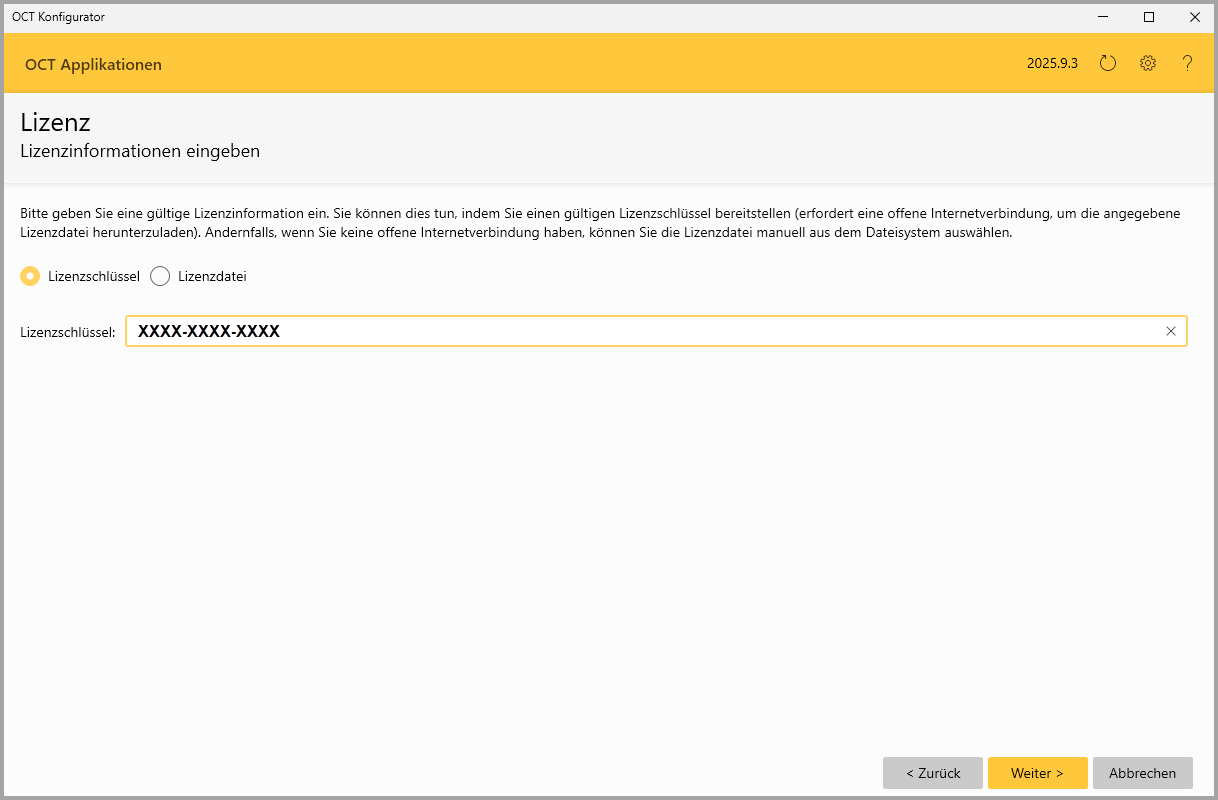Go back with the Zurück button
Viewport: 1218px width, 800px height.
click(x=932, y=773)
